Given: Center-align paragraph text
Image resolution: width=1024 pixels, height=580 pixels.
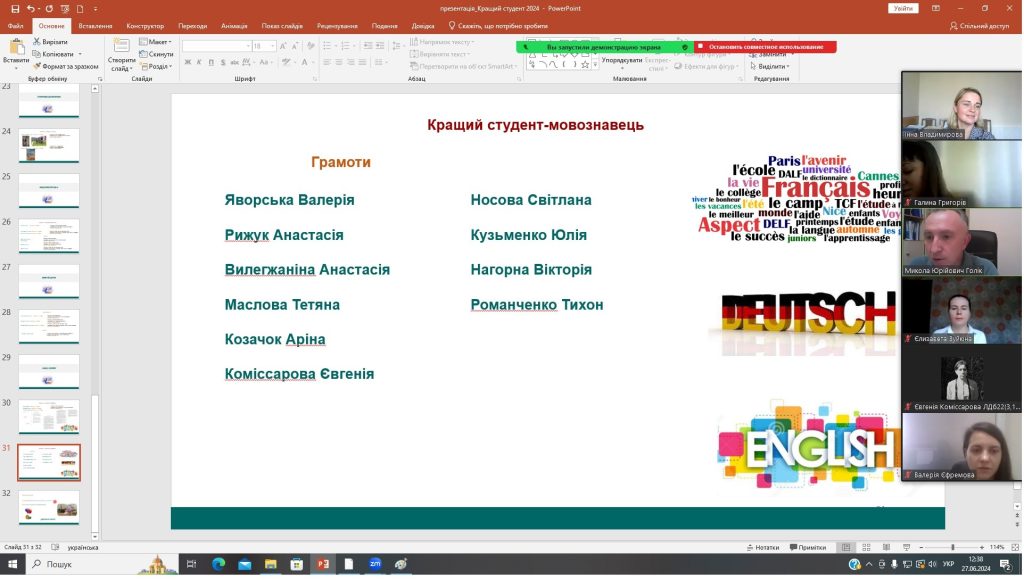Looking at the screenshot, I should click(x=340, y=63).
